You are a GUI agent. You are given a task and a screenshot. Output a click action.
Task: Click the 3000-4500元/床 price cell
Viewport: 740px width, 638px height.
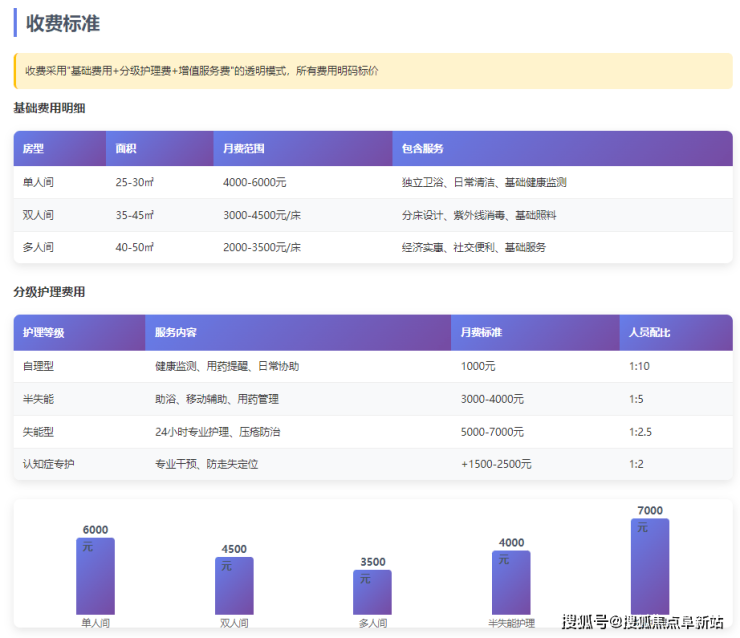pyautogui.click(x=262, y=215)
